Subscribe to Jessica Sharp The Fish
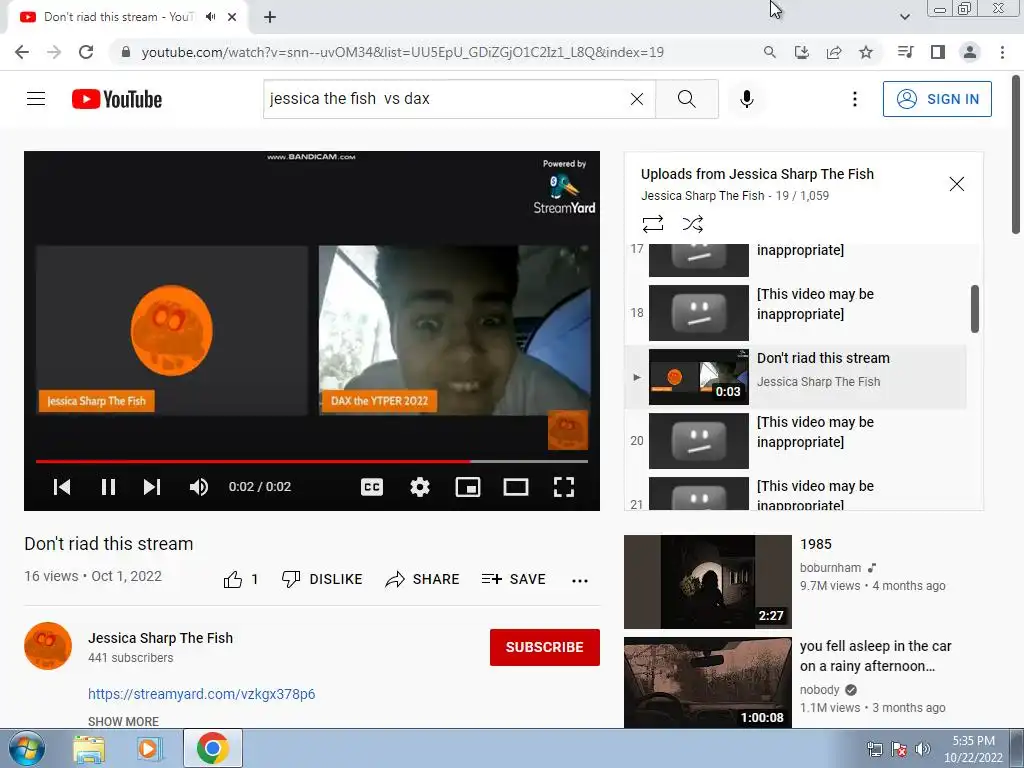This screenshot has height=768, width=1024. (545, 647)
